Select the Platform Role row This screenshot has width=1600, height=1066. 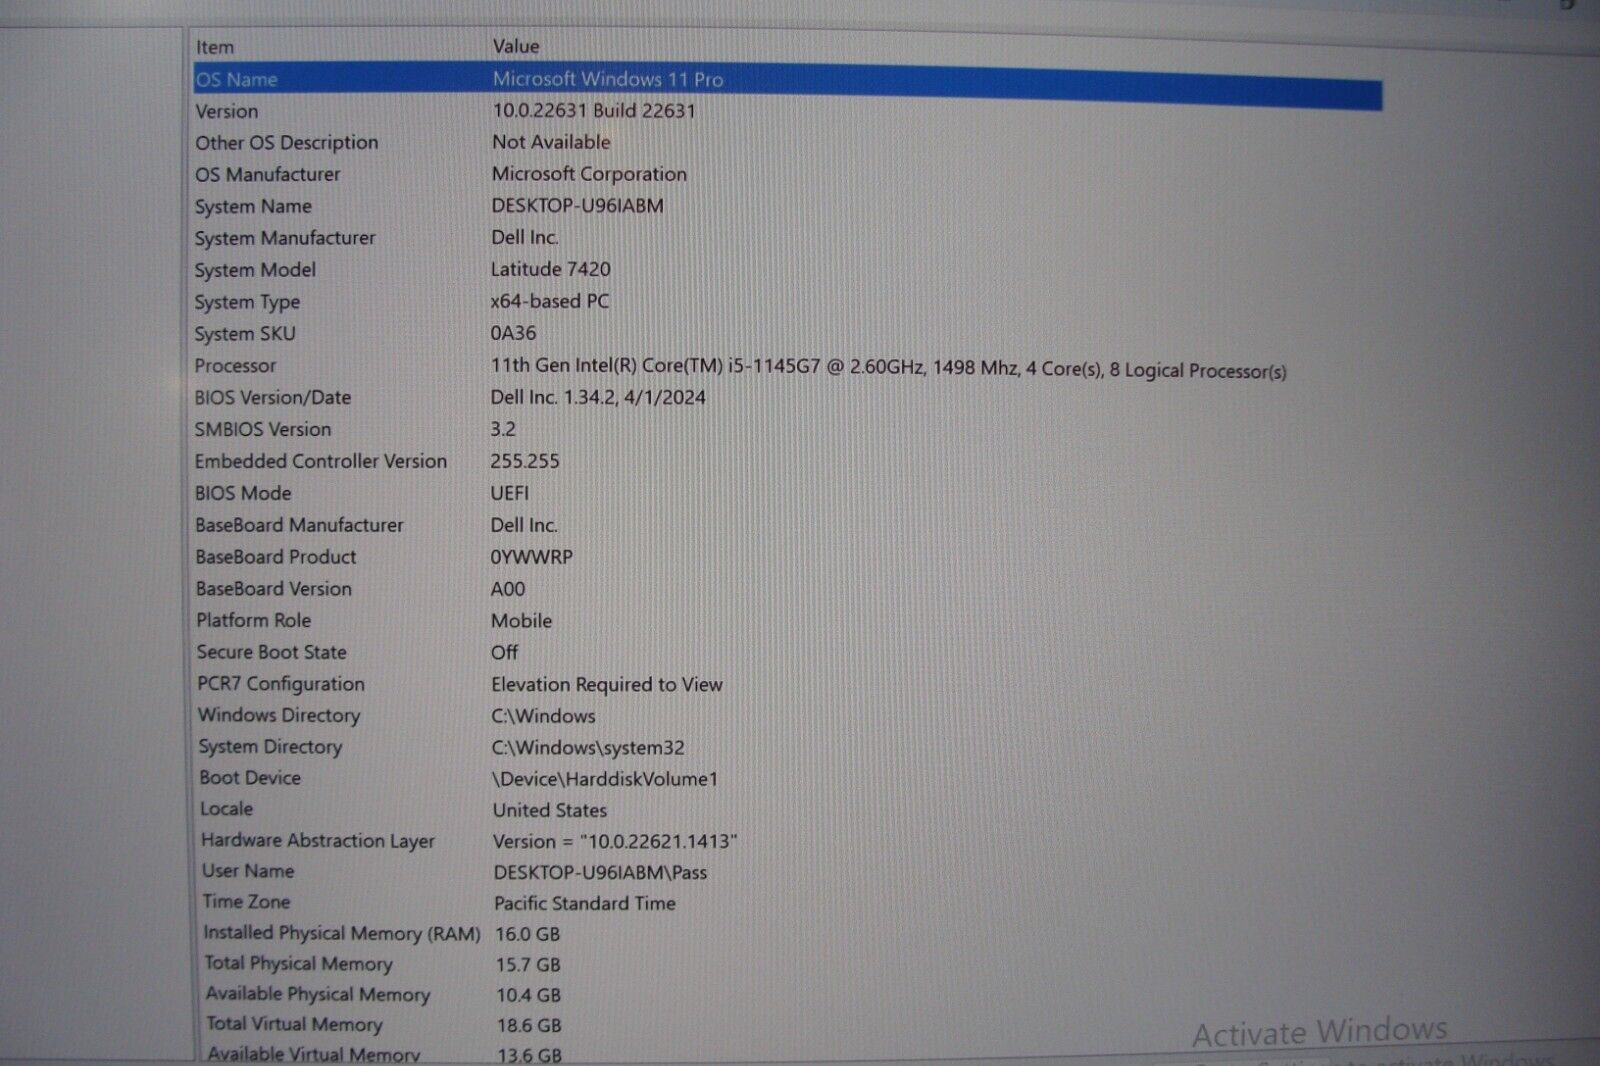point(254,620)
